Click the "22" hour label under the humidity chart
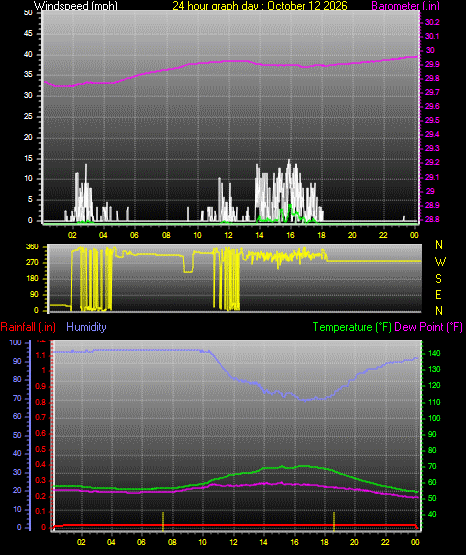 point(385,542)
